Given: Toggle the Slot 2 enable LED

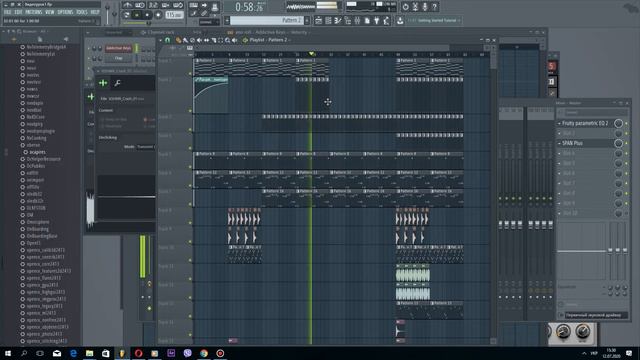Looking at the screenshot, I should tap(627, 133).
